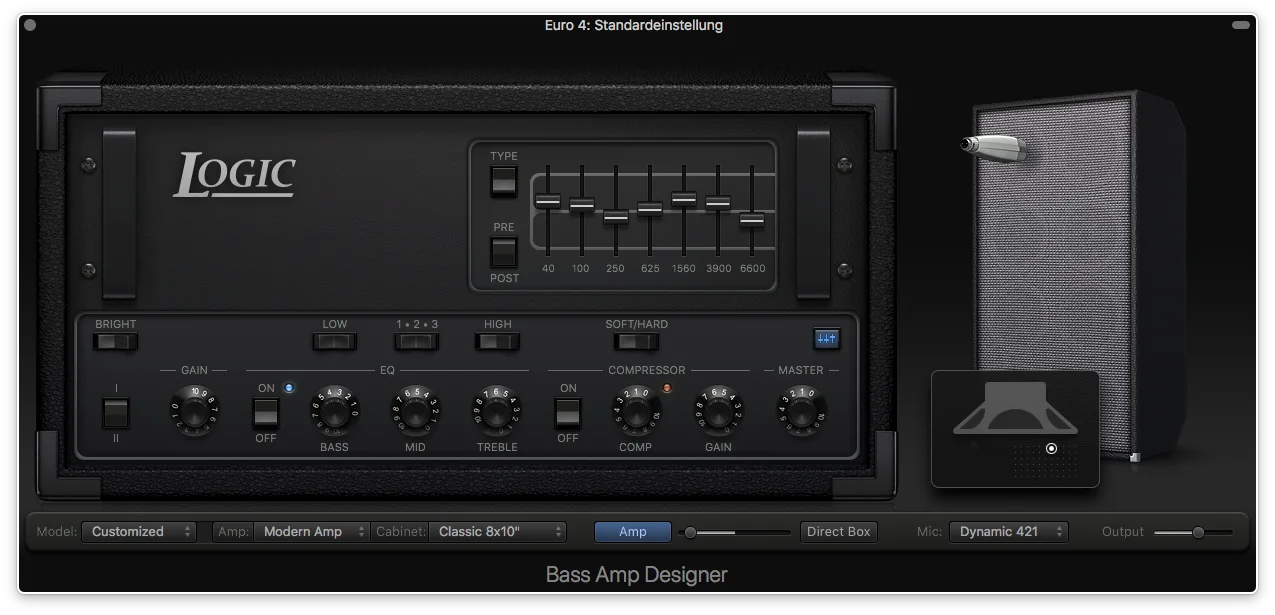The width and height of the screenshot is (1275, 615).
Task: Click the Master volume knob
Action: 801,410
